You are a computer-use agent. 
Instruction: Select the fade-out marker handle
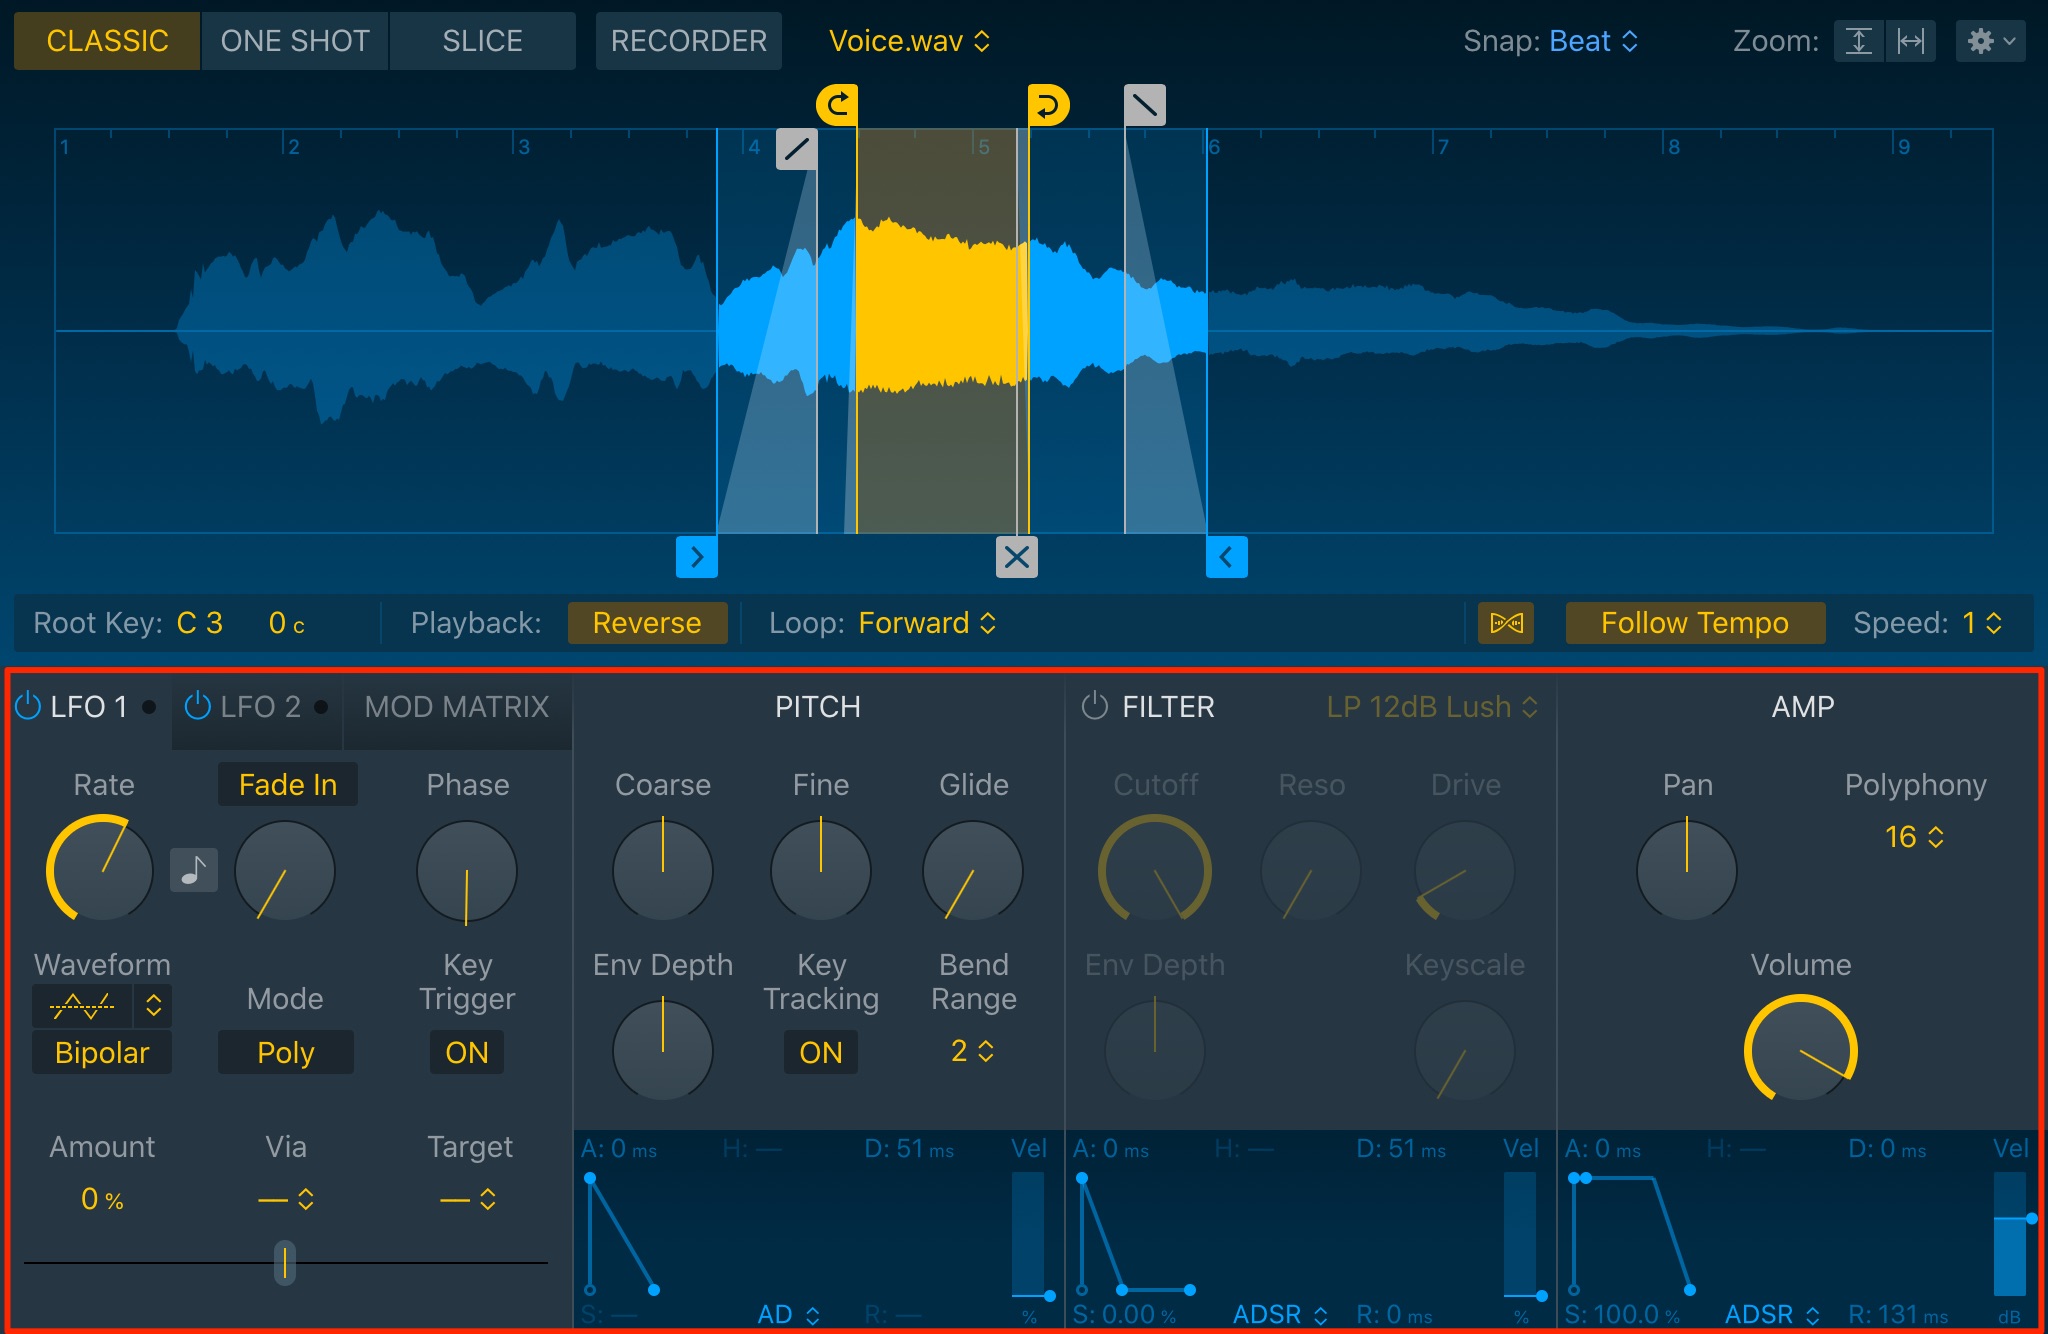(x=1145, y=105)
